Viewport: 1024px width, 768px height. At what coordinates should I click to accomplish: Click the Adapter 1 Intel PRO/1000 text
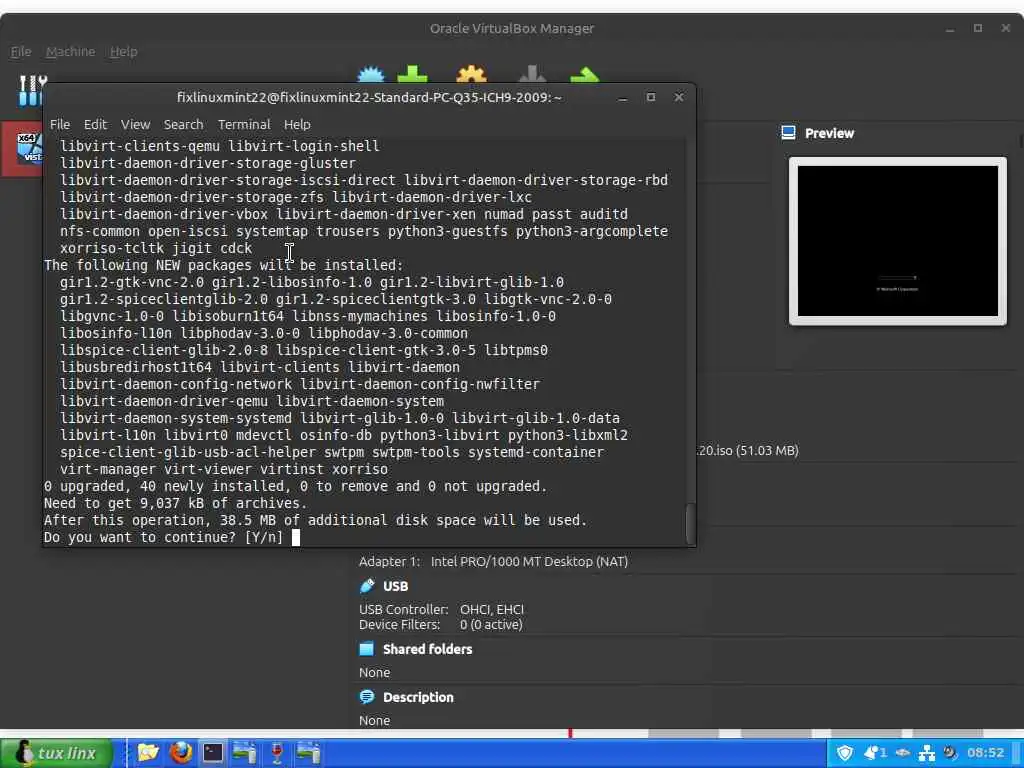pos(493,562)
